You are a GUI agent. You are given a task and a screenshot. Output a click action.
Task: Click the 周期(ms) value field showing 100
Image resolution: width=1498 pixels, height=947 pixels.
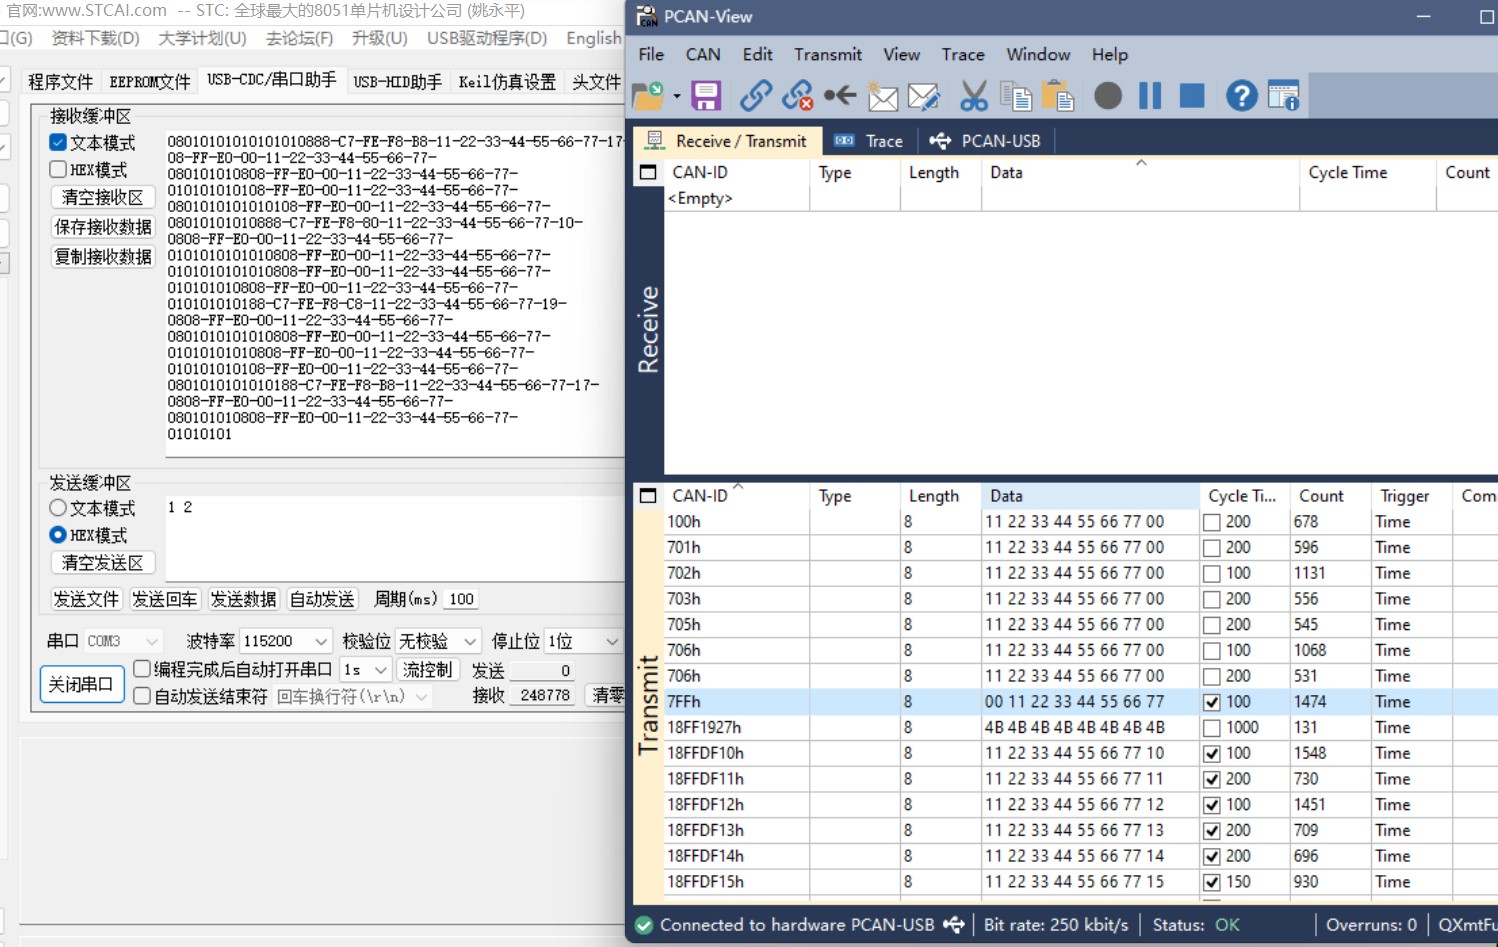point(461,599)
